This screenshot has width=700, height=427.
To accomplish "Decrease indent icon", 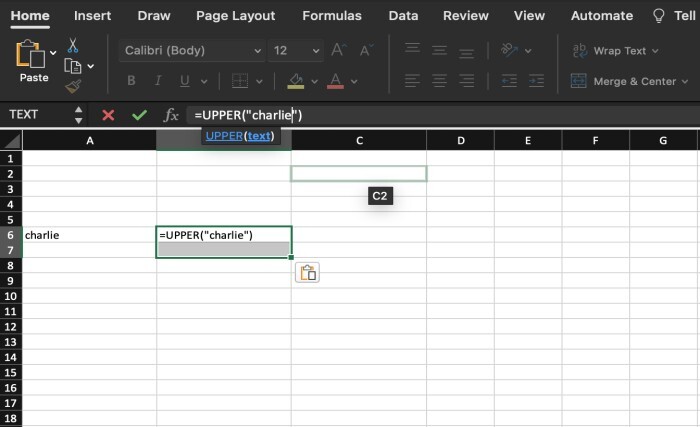I will [509, 81].
